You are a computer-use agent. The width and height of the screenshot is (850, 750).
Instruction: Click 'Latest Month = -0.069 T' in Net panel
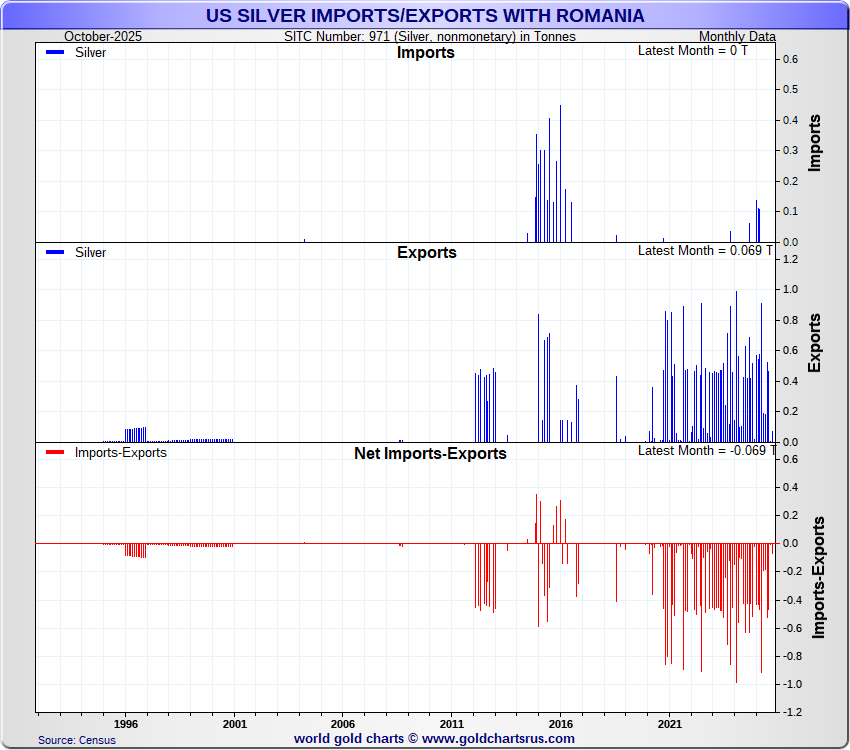(x=706, y=450)
